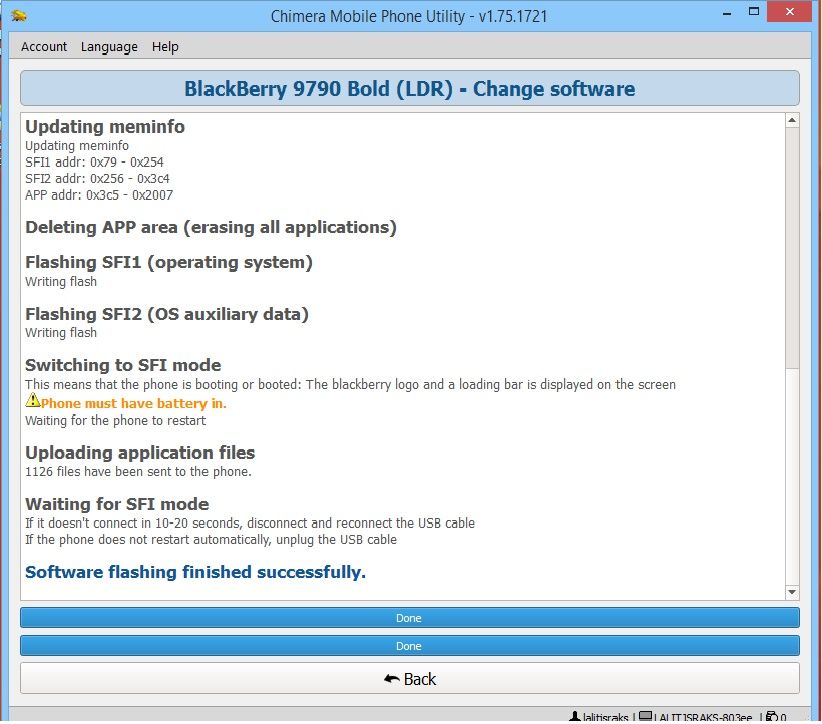Click 'Deleting APP area' heading
This screenshot has width=822, height=724.
(211, 228)
